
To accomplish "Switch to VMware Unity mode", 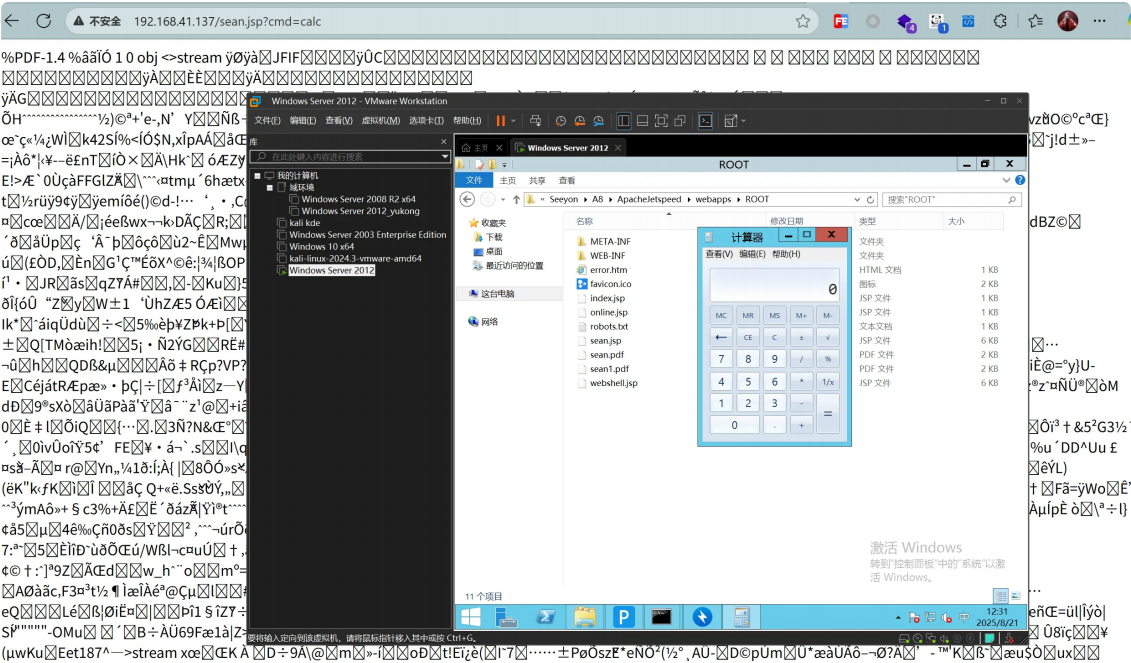I will coord(679,121).
